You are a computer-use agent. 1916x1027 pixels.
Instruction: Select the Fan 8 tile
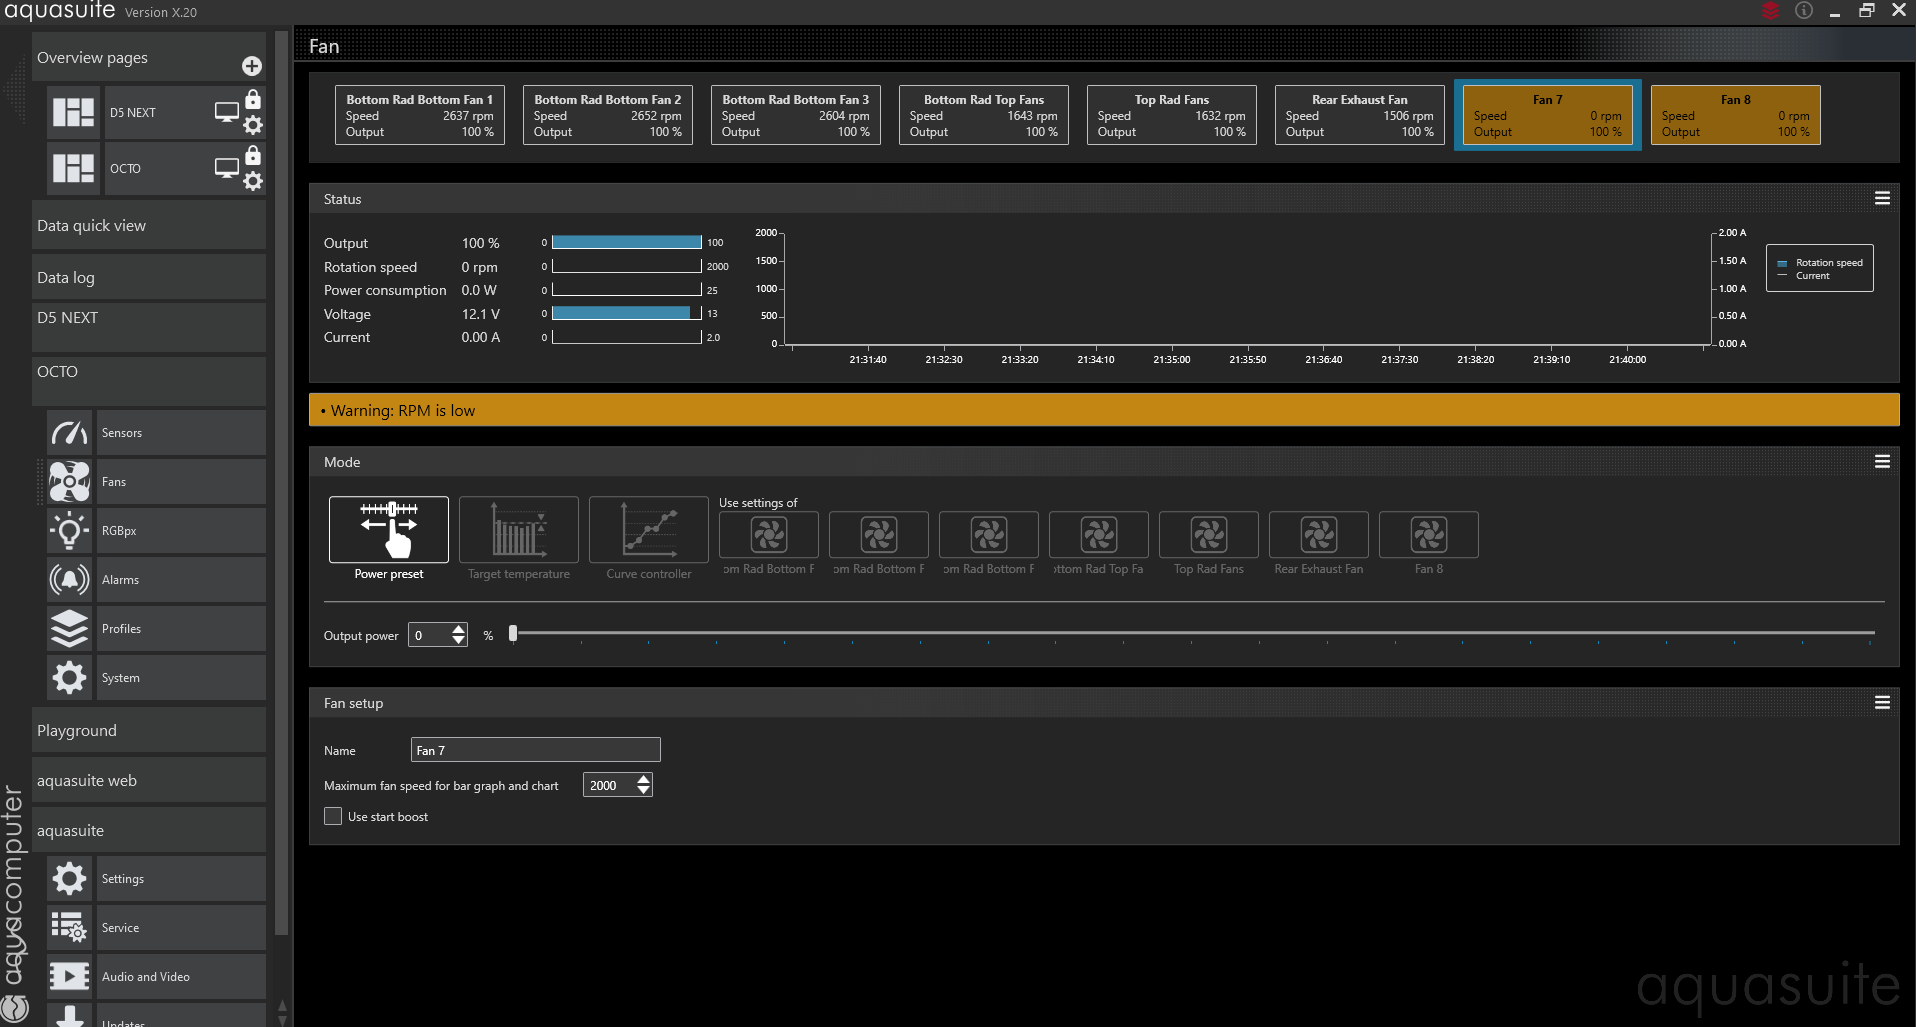[1735, 115]
